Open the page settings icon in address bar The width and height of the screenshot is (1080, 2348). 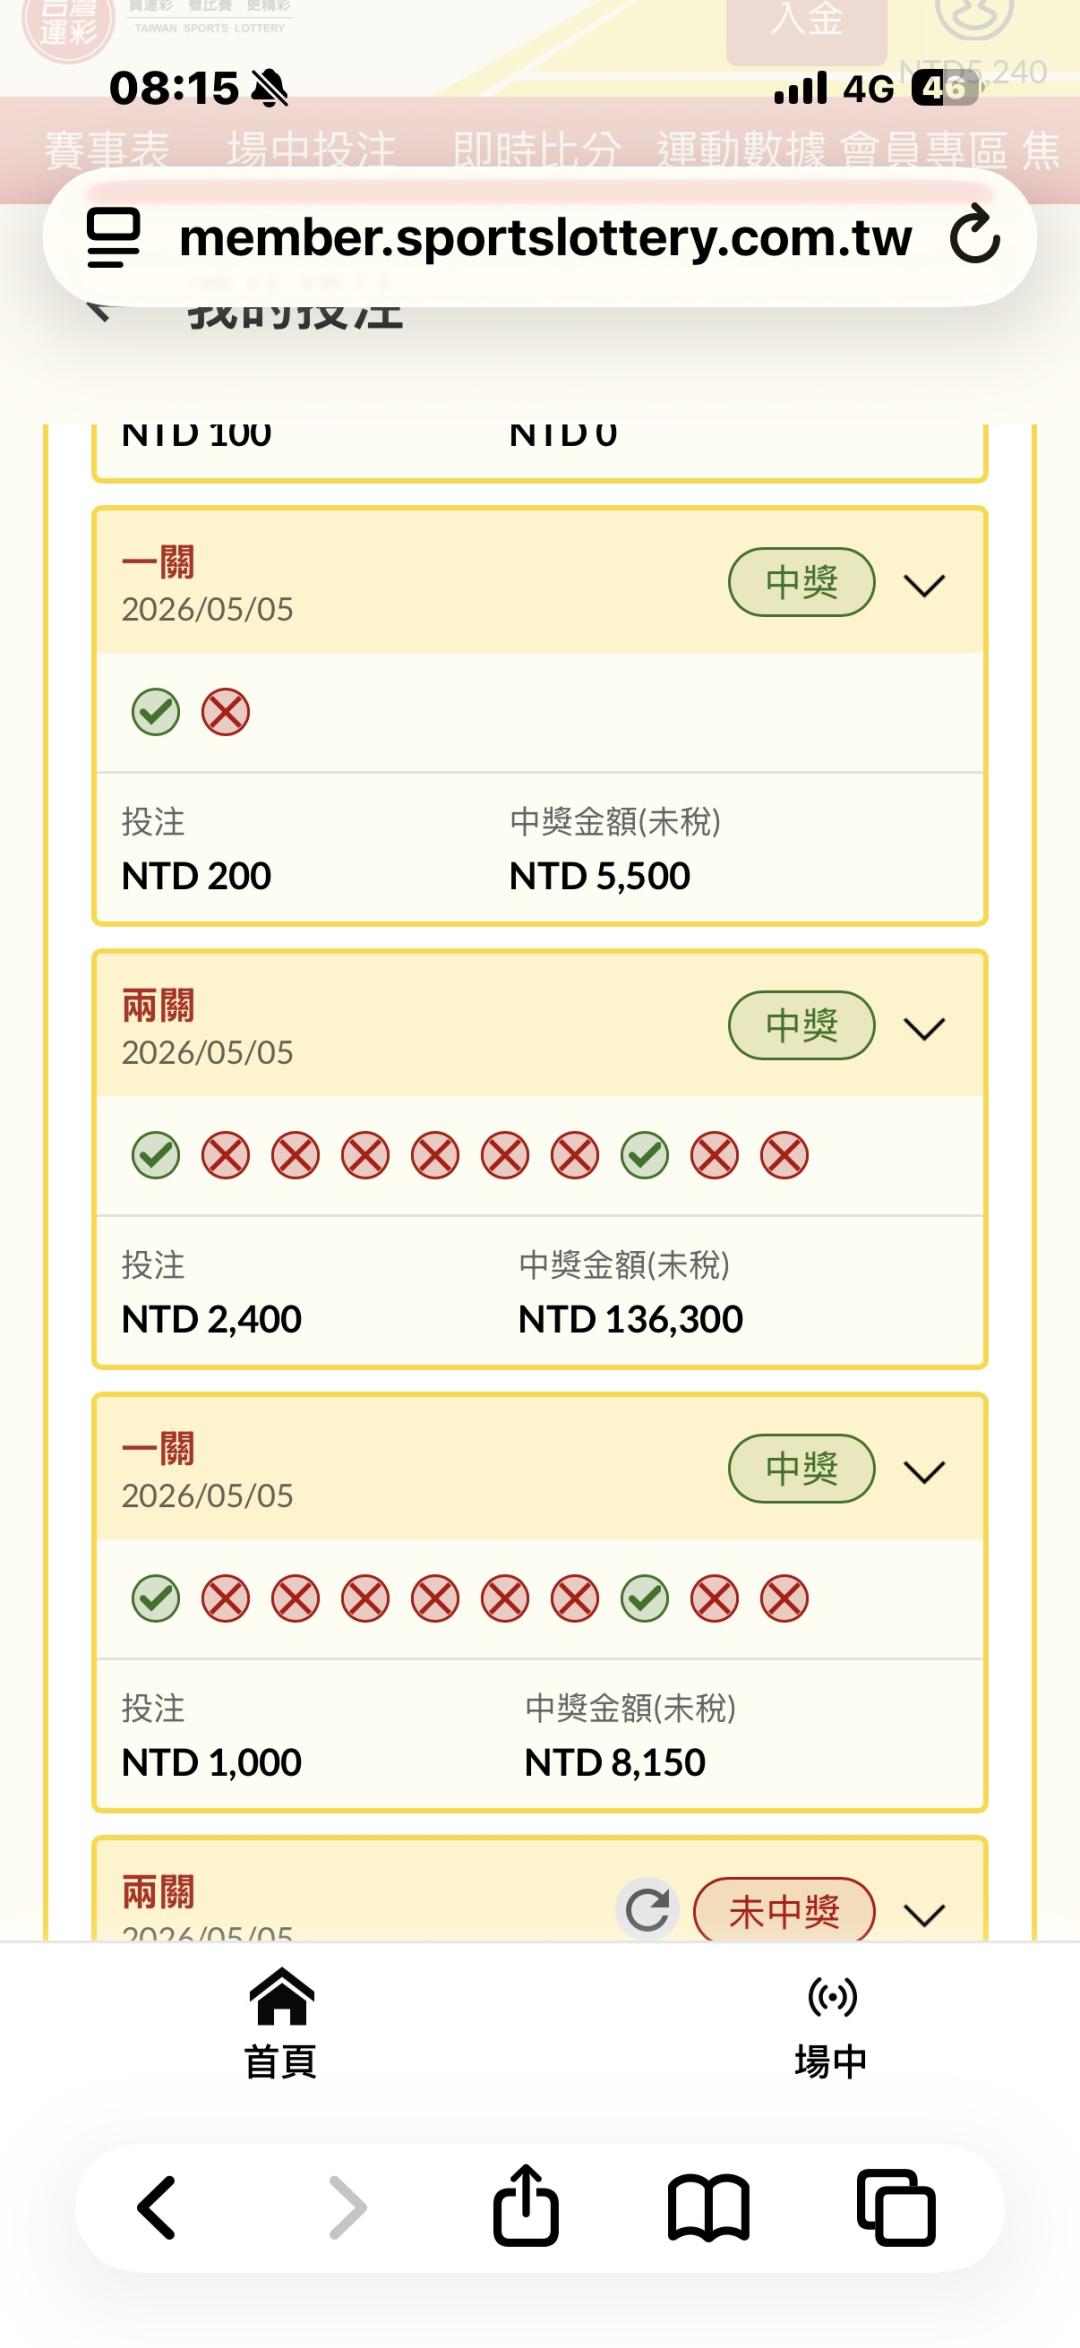[113, 237]
